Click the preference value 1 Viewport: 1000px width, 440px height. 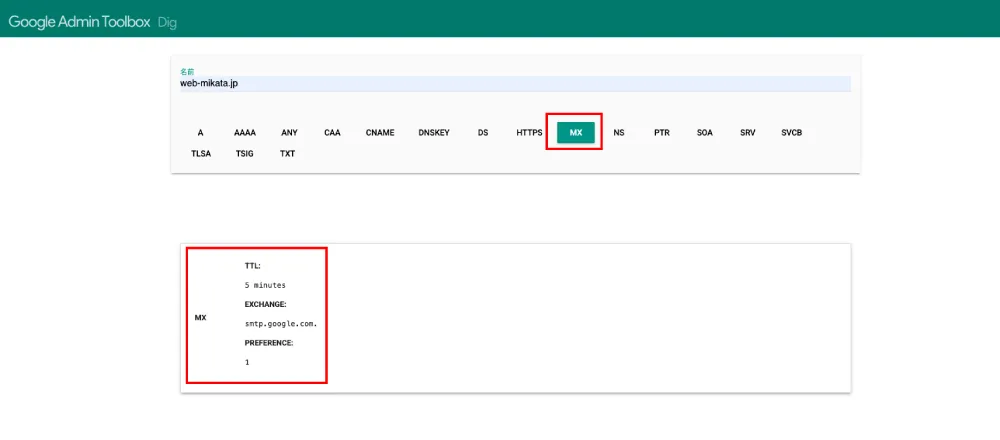[247, 362]
